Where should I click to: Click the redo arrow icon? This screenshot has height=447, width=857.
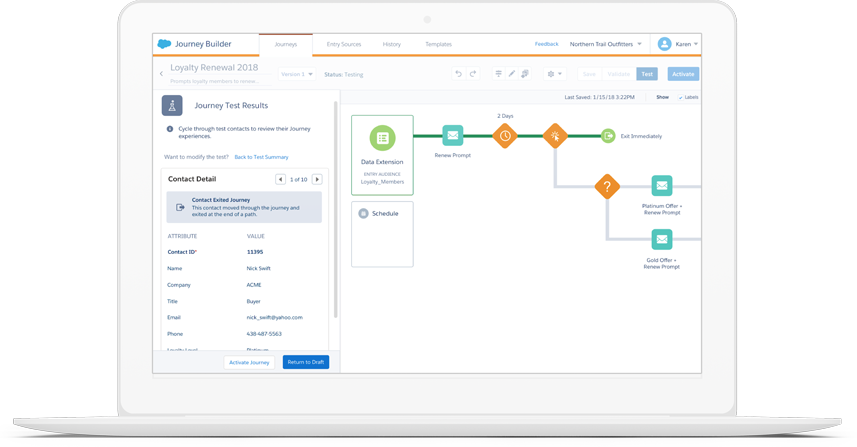[x=473, y=74]
